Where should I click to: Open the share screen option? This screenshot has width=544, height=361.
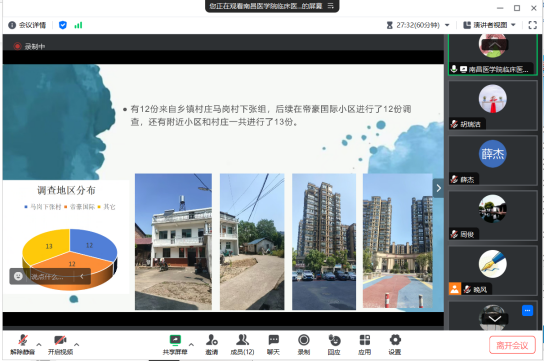tap(175, 344)
